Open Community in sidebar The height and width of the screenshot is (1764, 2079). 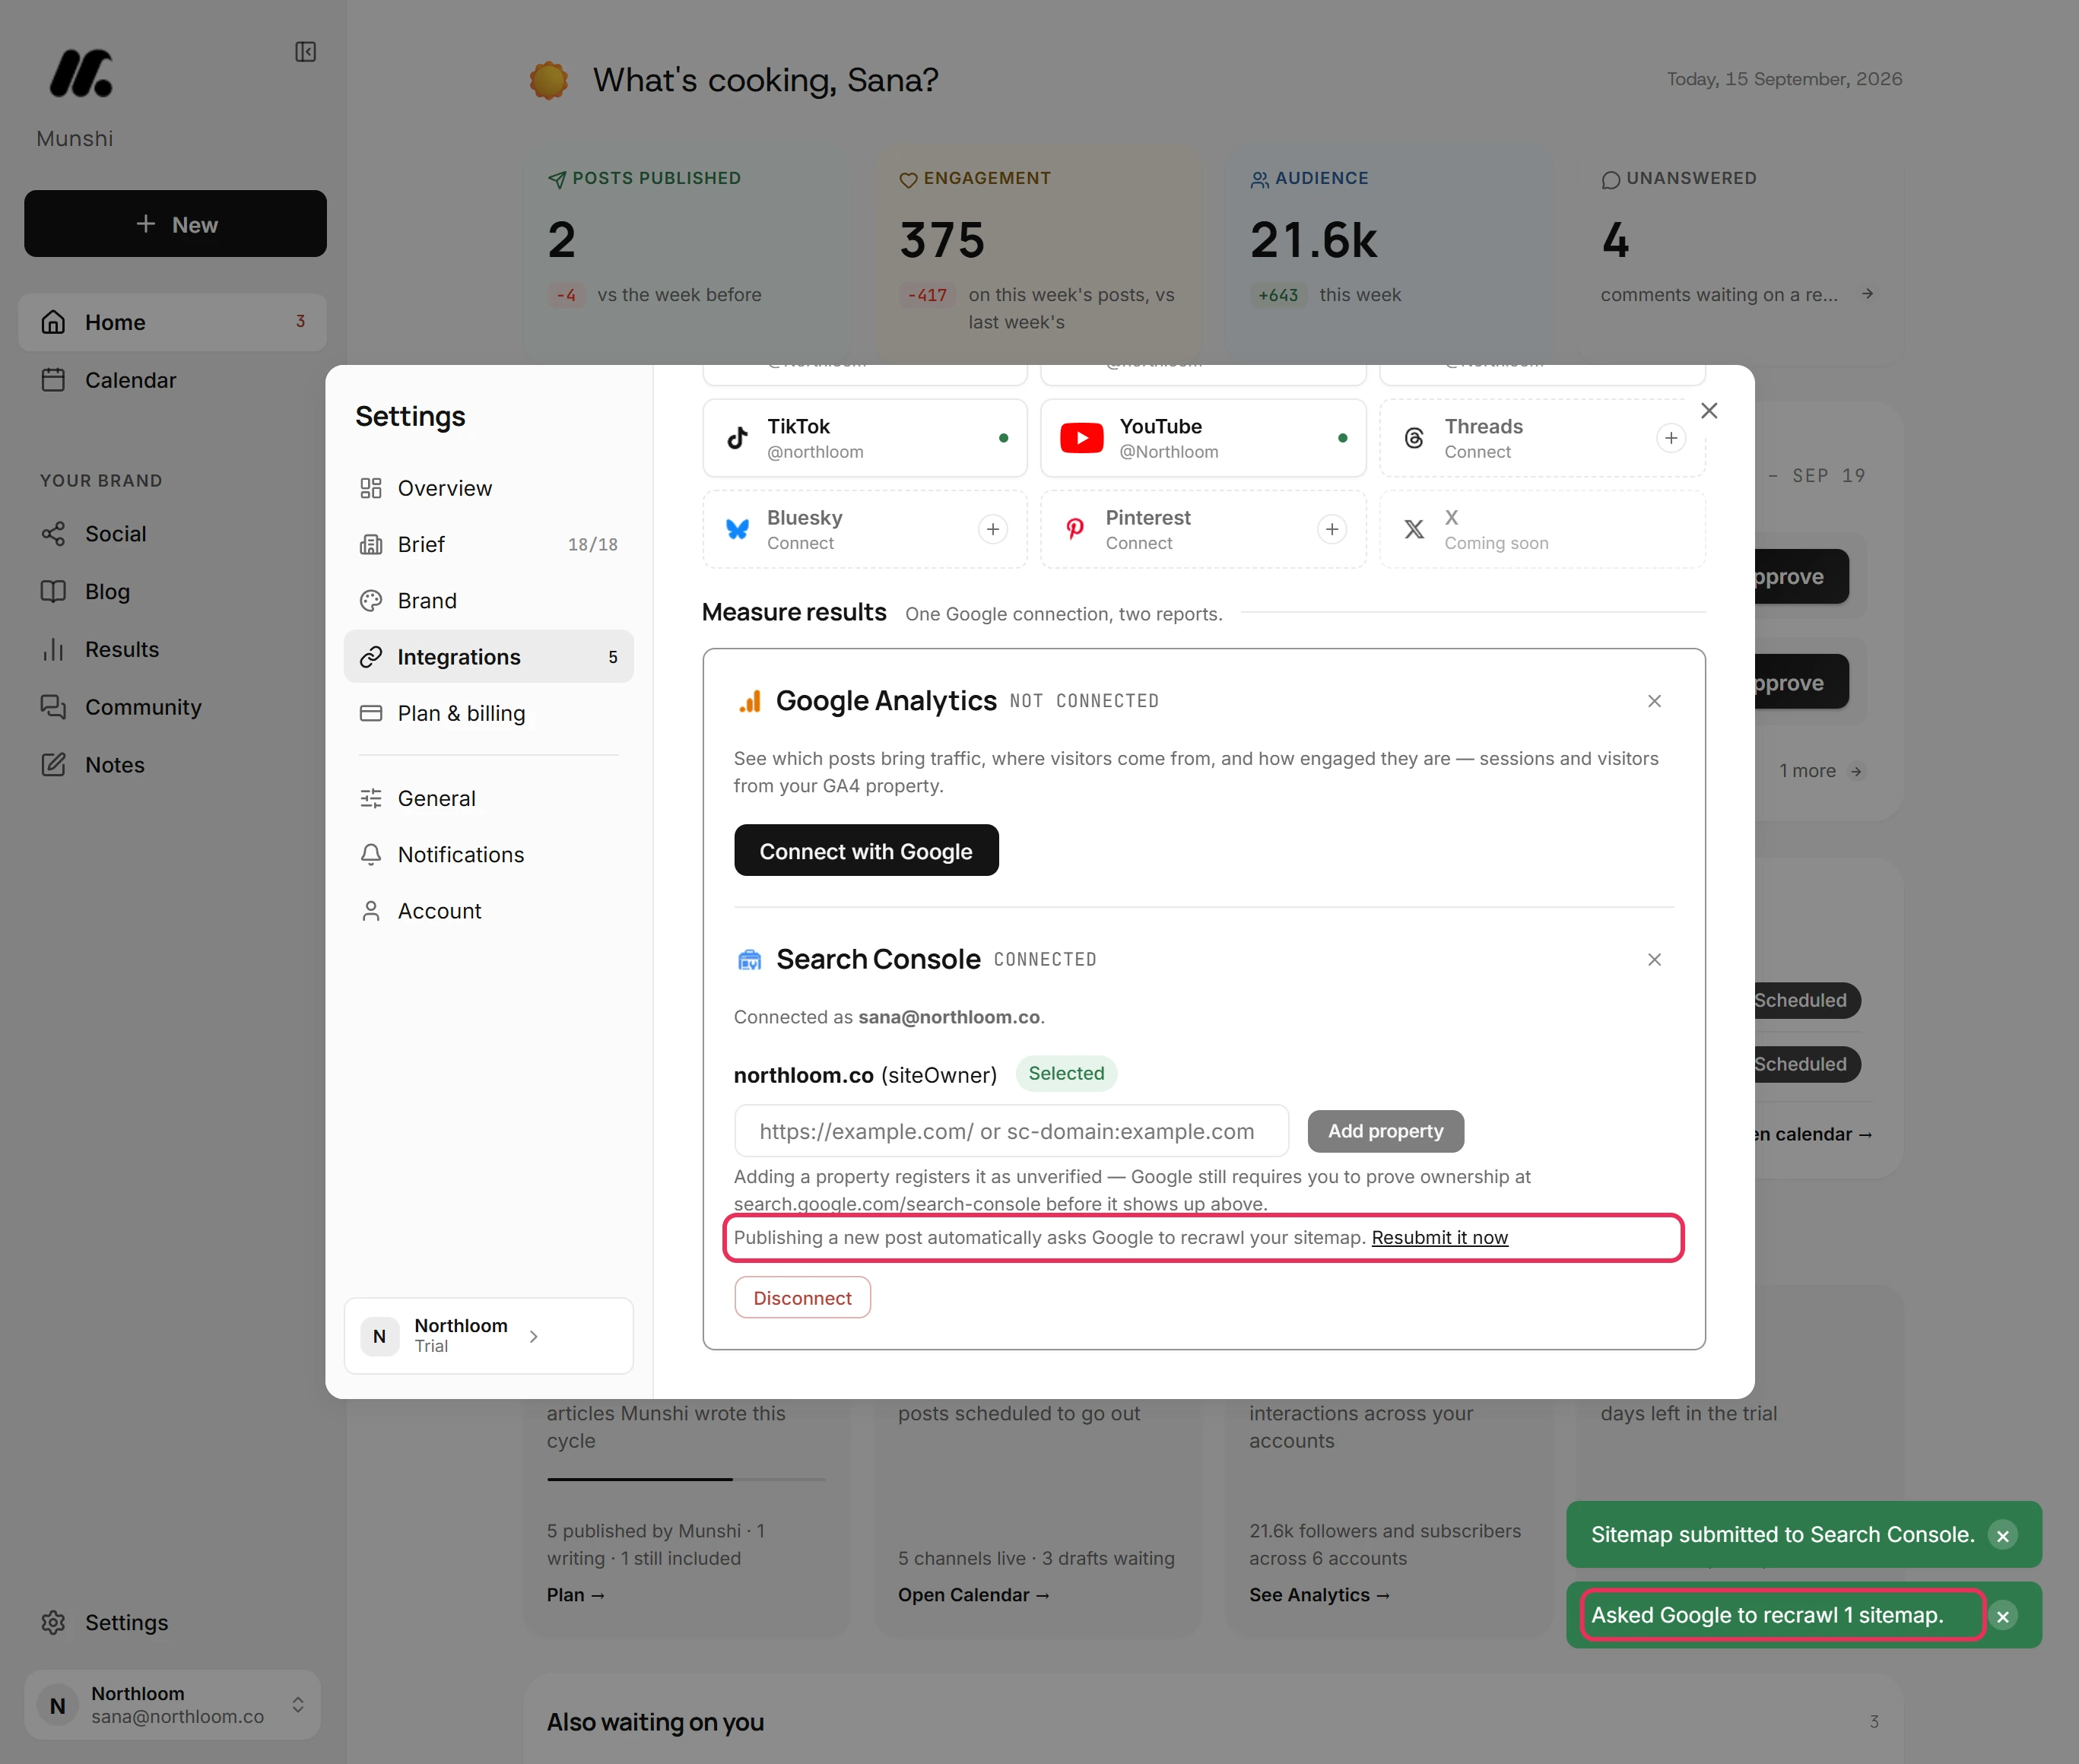point(172,707)
